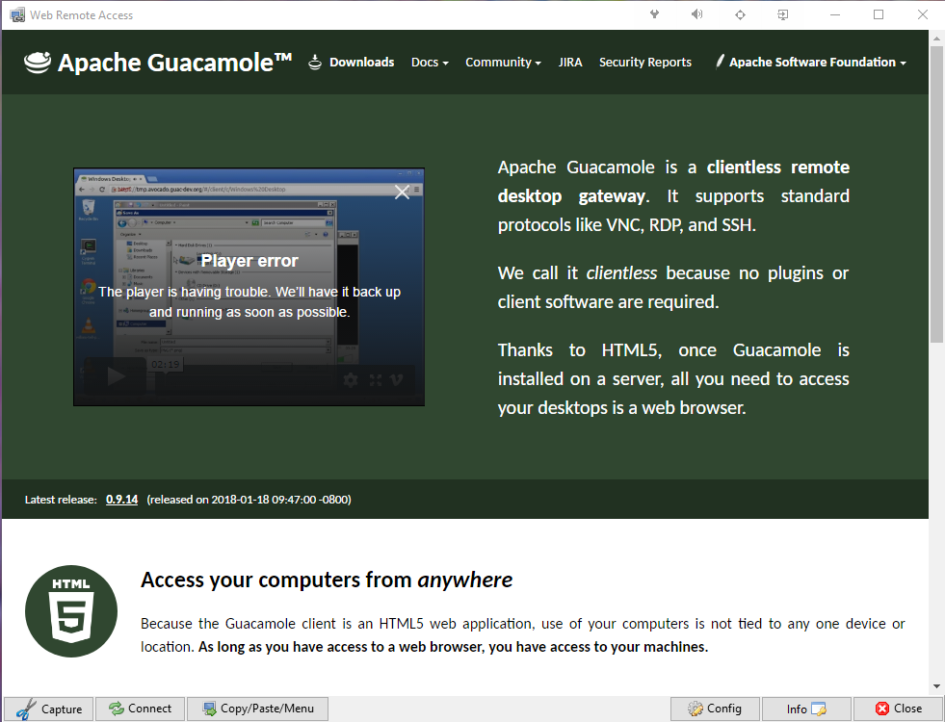The image size is (945, 722).
Task: Open the 0.9.14 release link
Action: [121, 499]
